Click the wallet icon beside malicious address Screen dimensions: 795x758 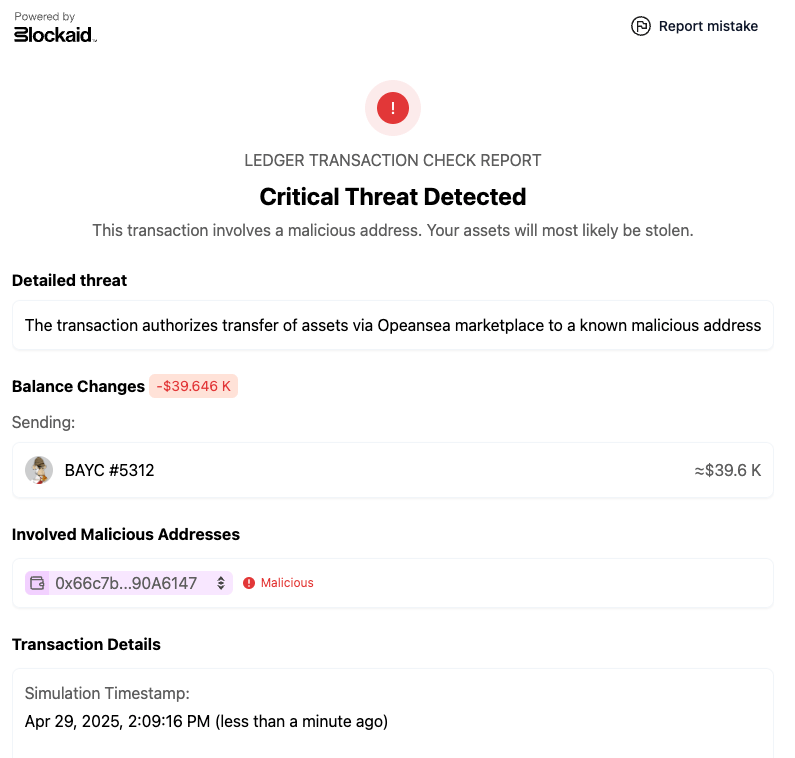(x=37, y=583)
